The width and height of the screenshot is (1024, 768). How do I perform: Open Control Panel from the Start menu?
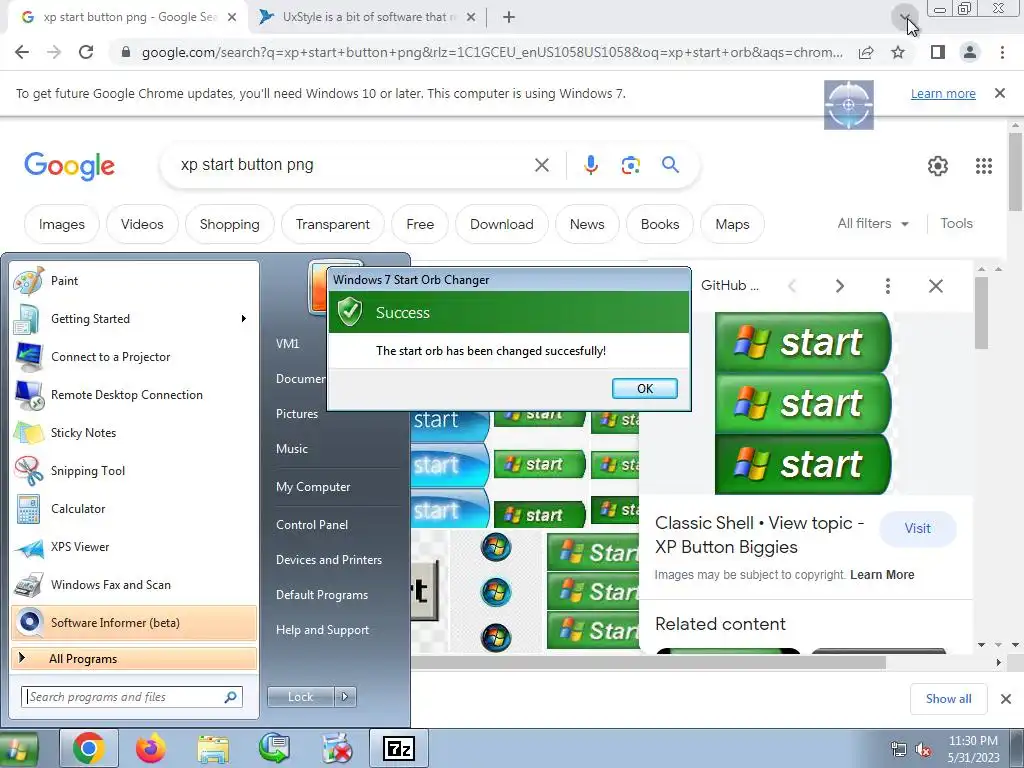pos(312,524)
